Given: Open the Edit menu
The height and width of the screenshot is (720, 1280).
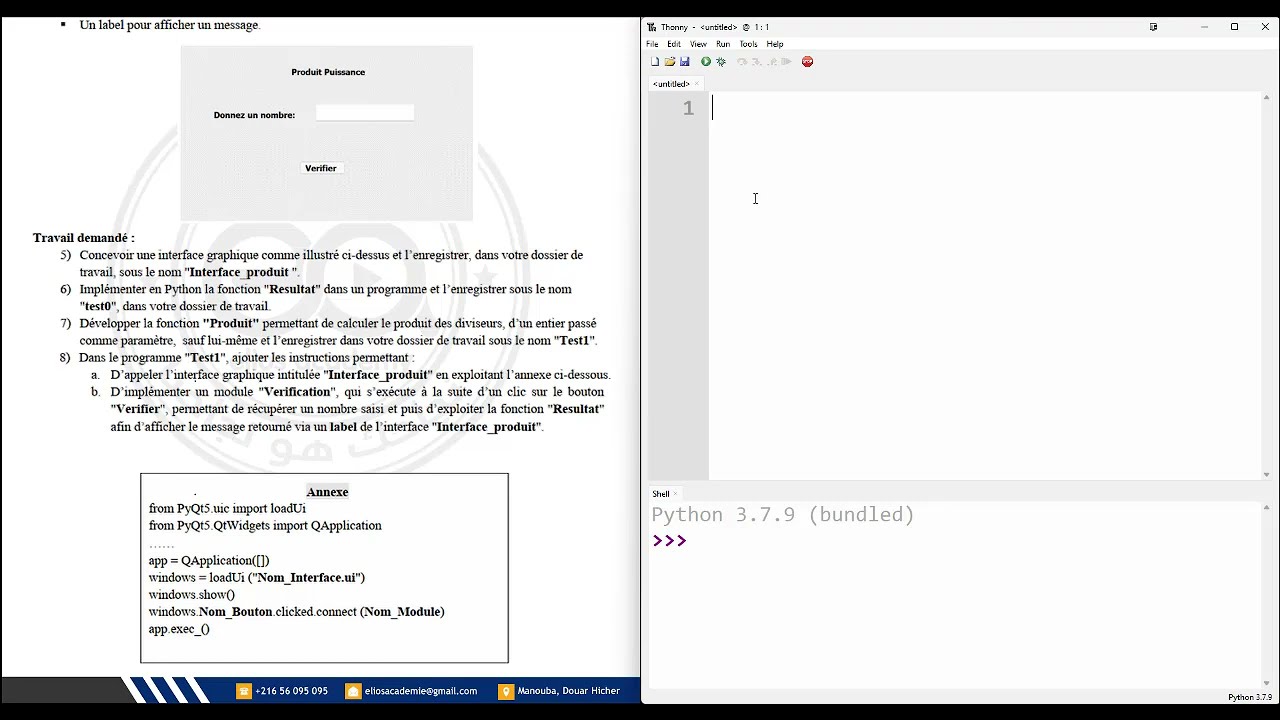Looking at the screenshot, I should point(674,44).
